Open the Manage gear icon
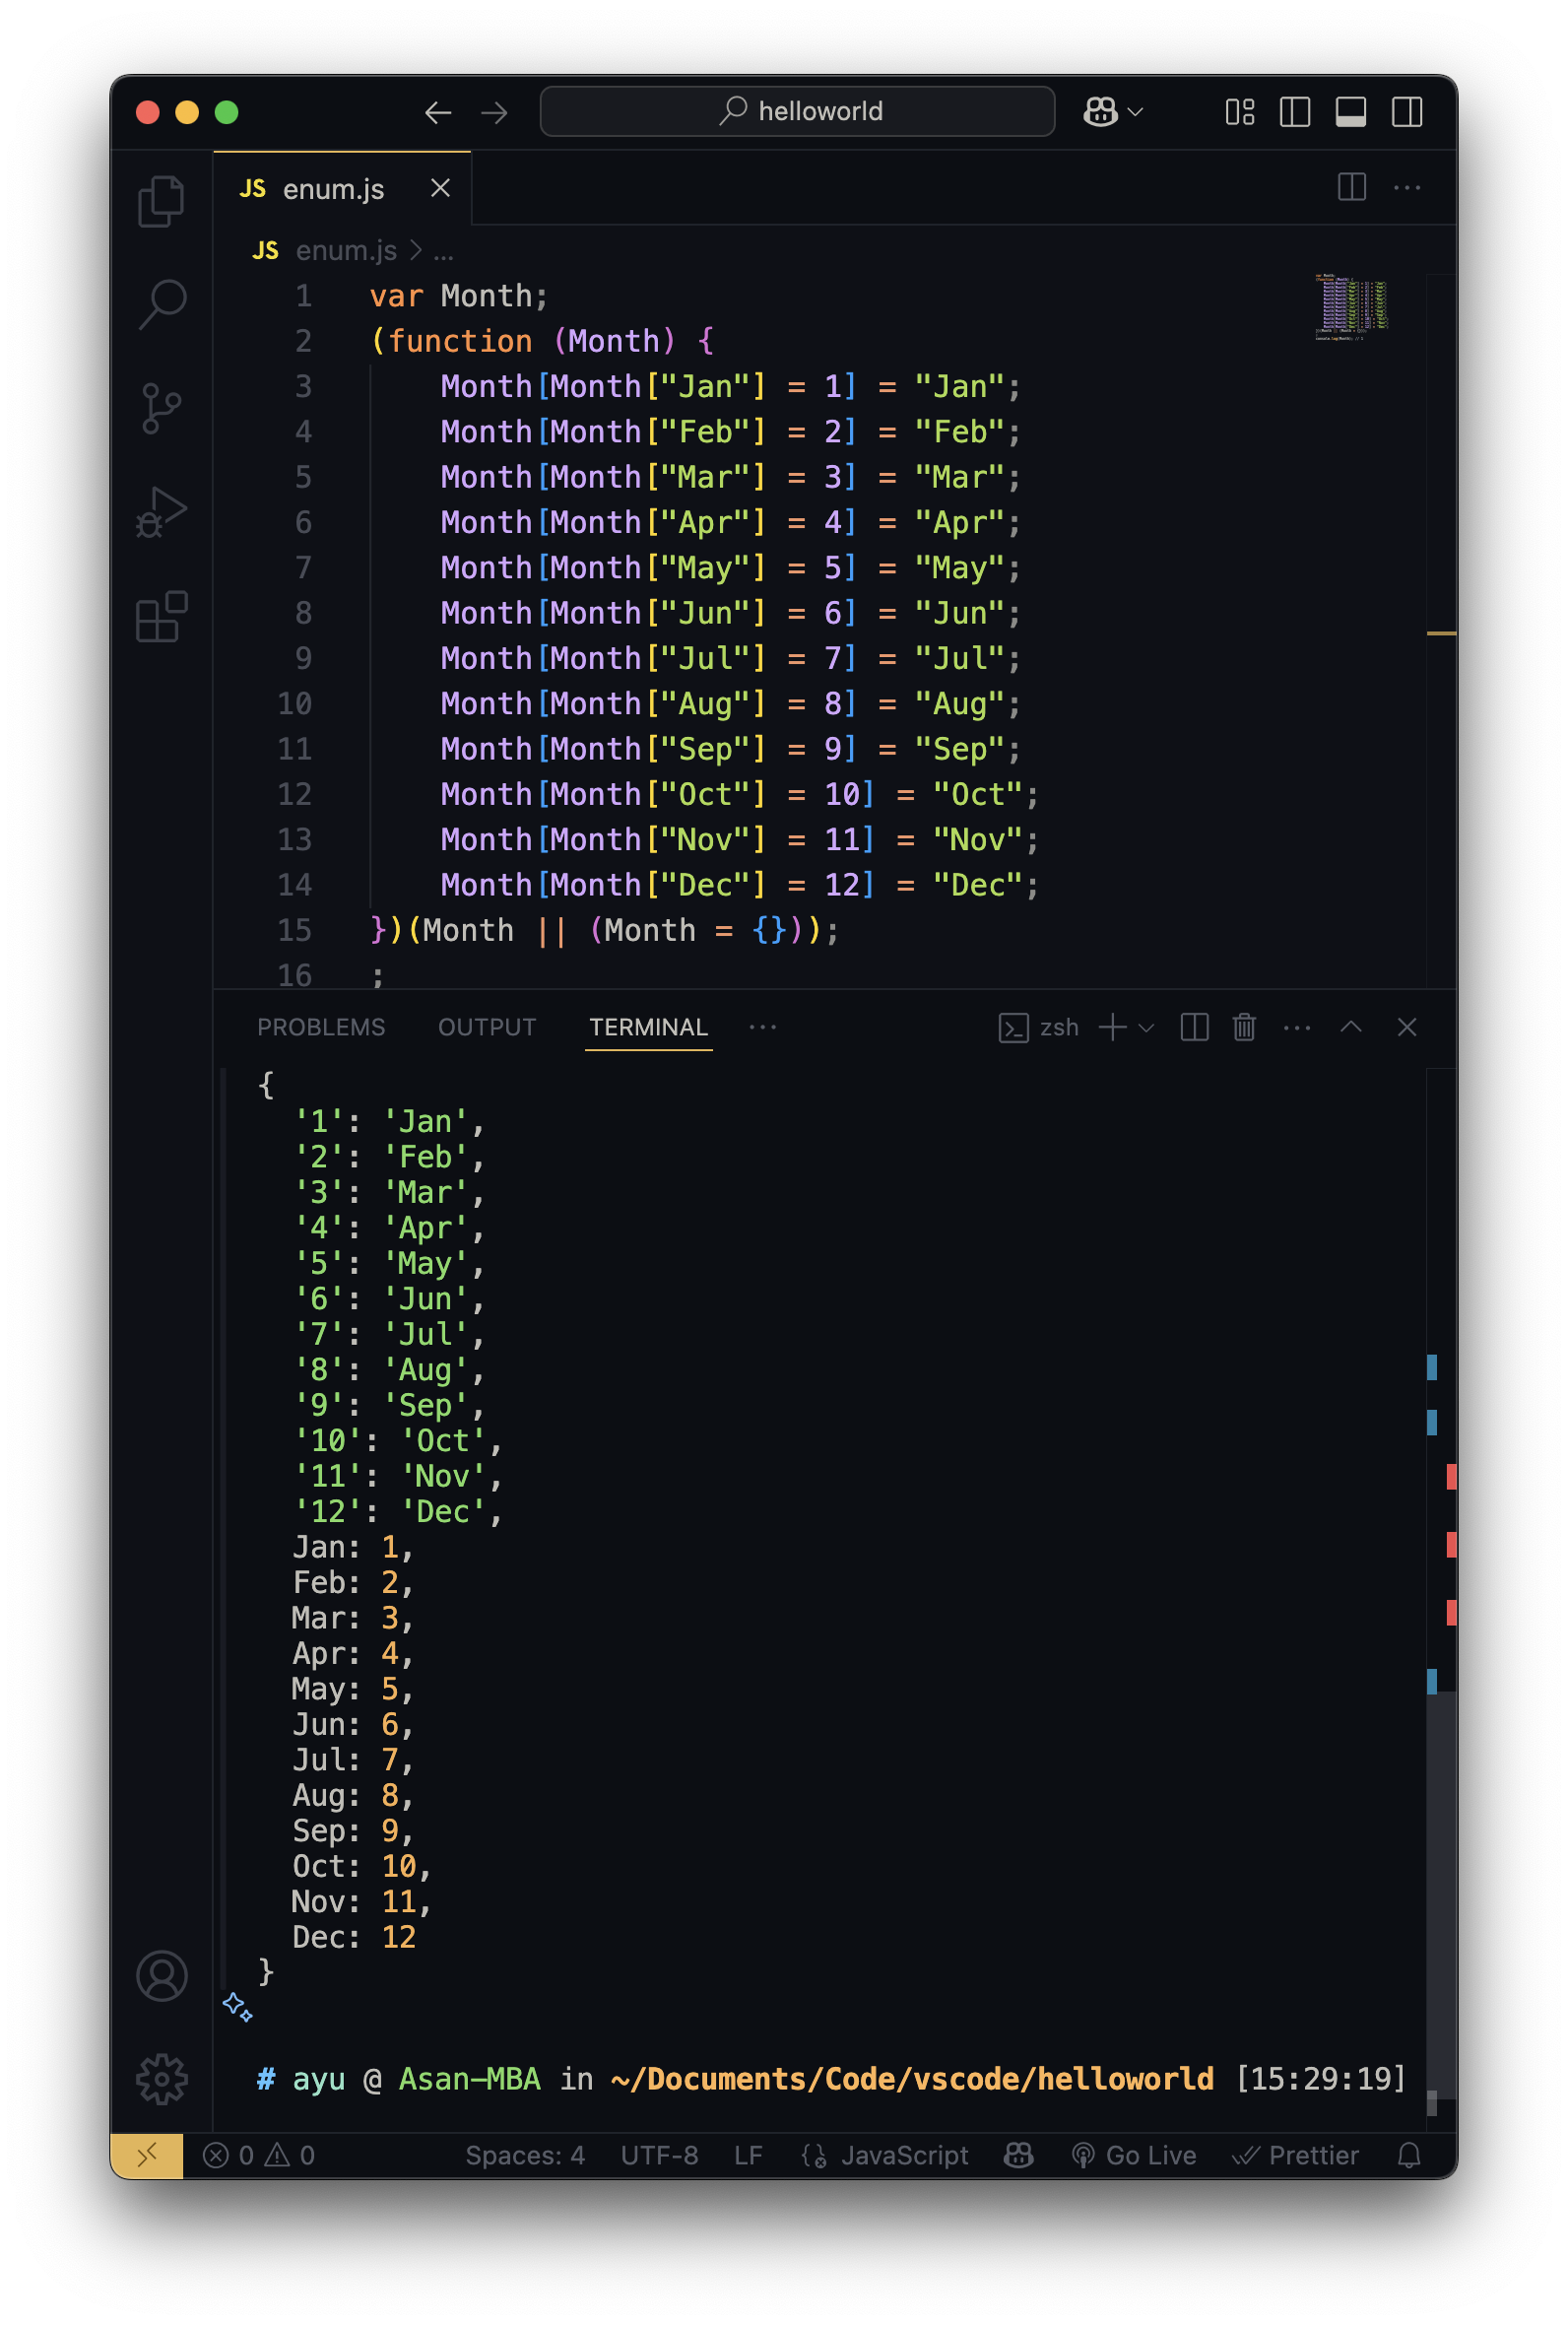Viewport: 1568px width, 2325px height. (x=161, y=2080)
